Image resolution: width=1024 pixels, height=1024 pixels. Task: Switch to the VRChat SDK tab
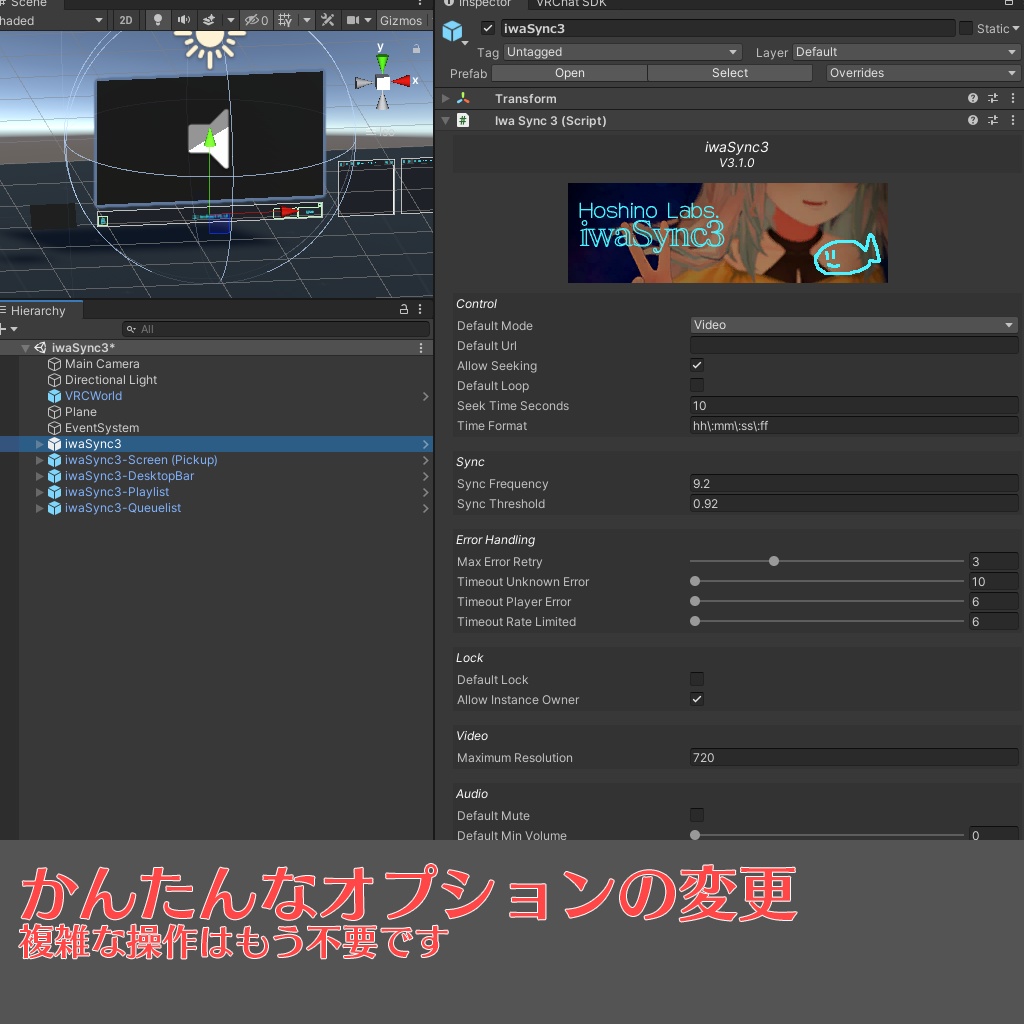coord(570,4)
